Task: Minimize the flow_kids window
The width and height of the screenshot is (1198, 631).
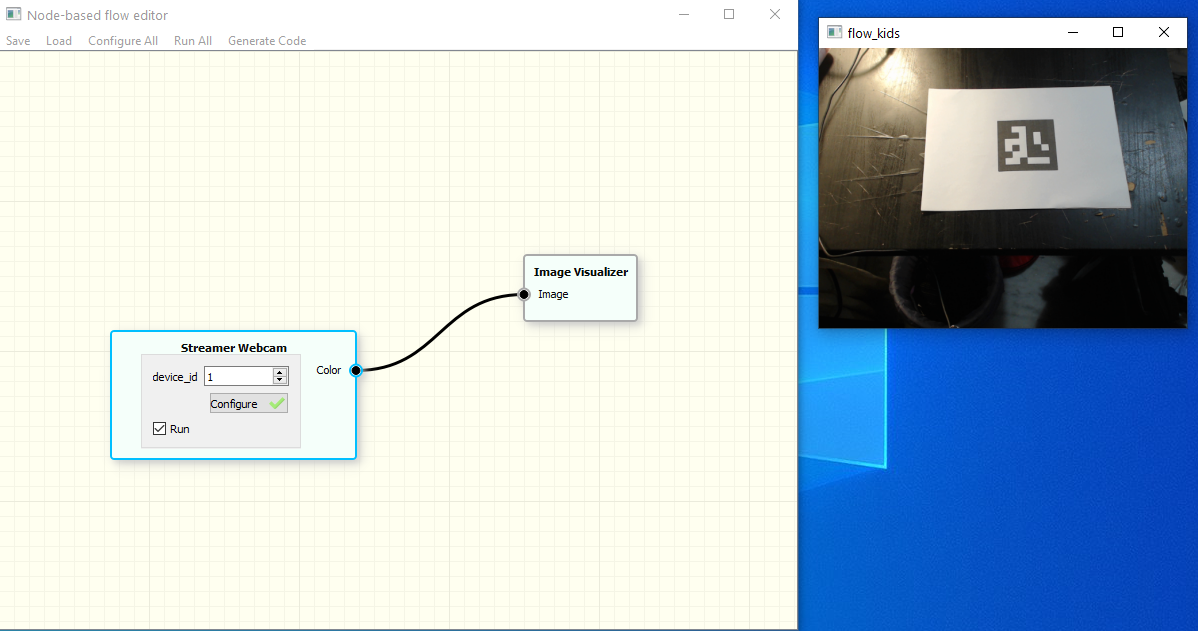Action: [x=1073, y=32]
